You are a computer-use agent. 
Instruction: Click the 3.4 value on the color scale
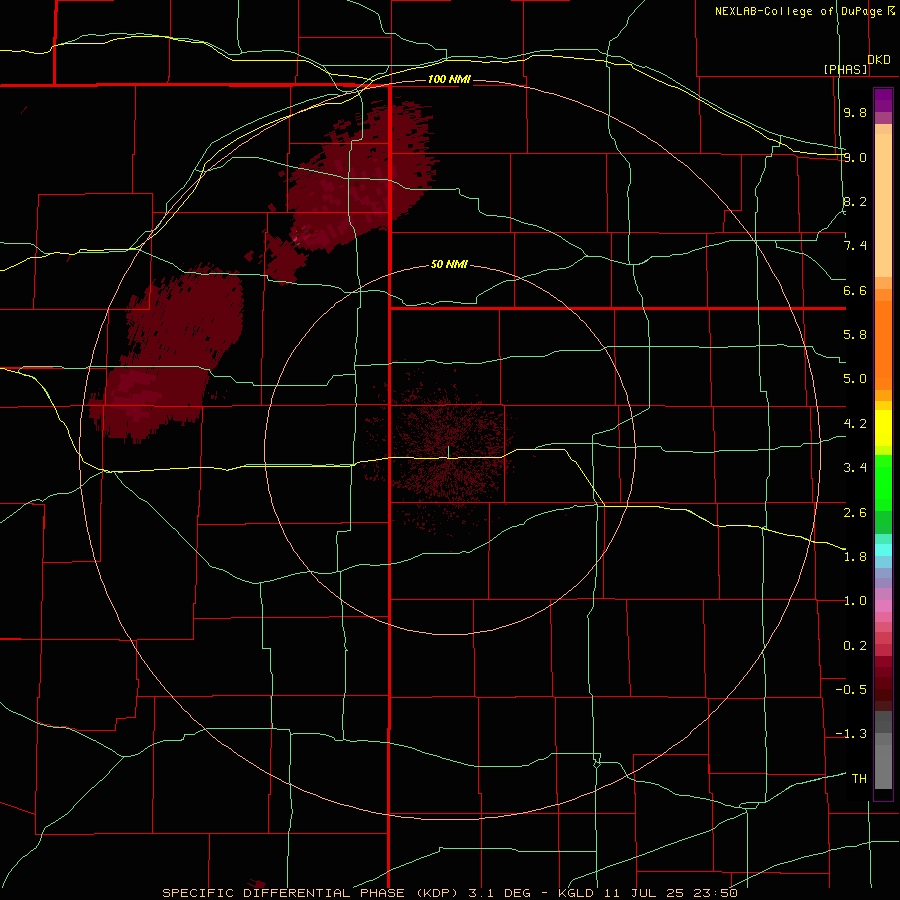point(855,468)
